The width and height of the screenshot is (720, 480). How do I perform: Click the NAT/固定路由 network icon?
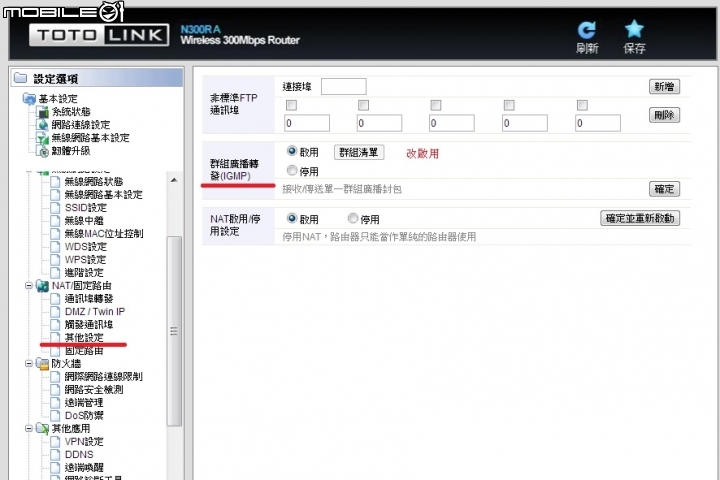click(x=43, y=286)
